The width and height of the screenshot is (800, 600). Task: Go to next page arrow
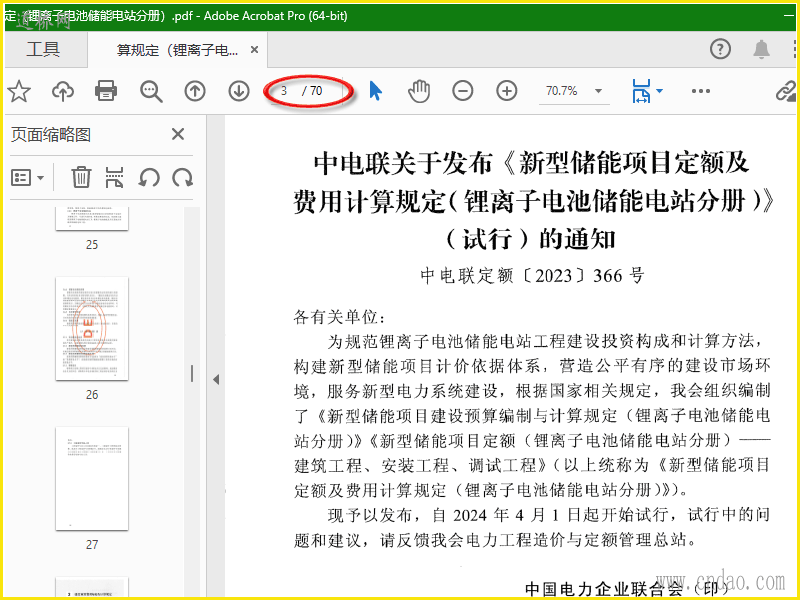point(239,91)
